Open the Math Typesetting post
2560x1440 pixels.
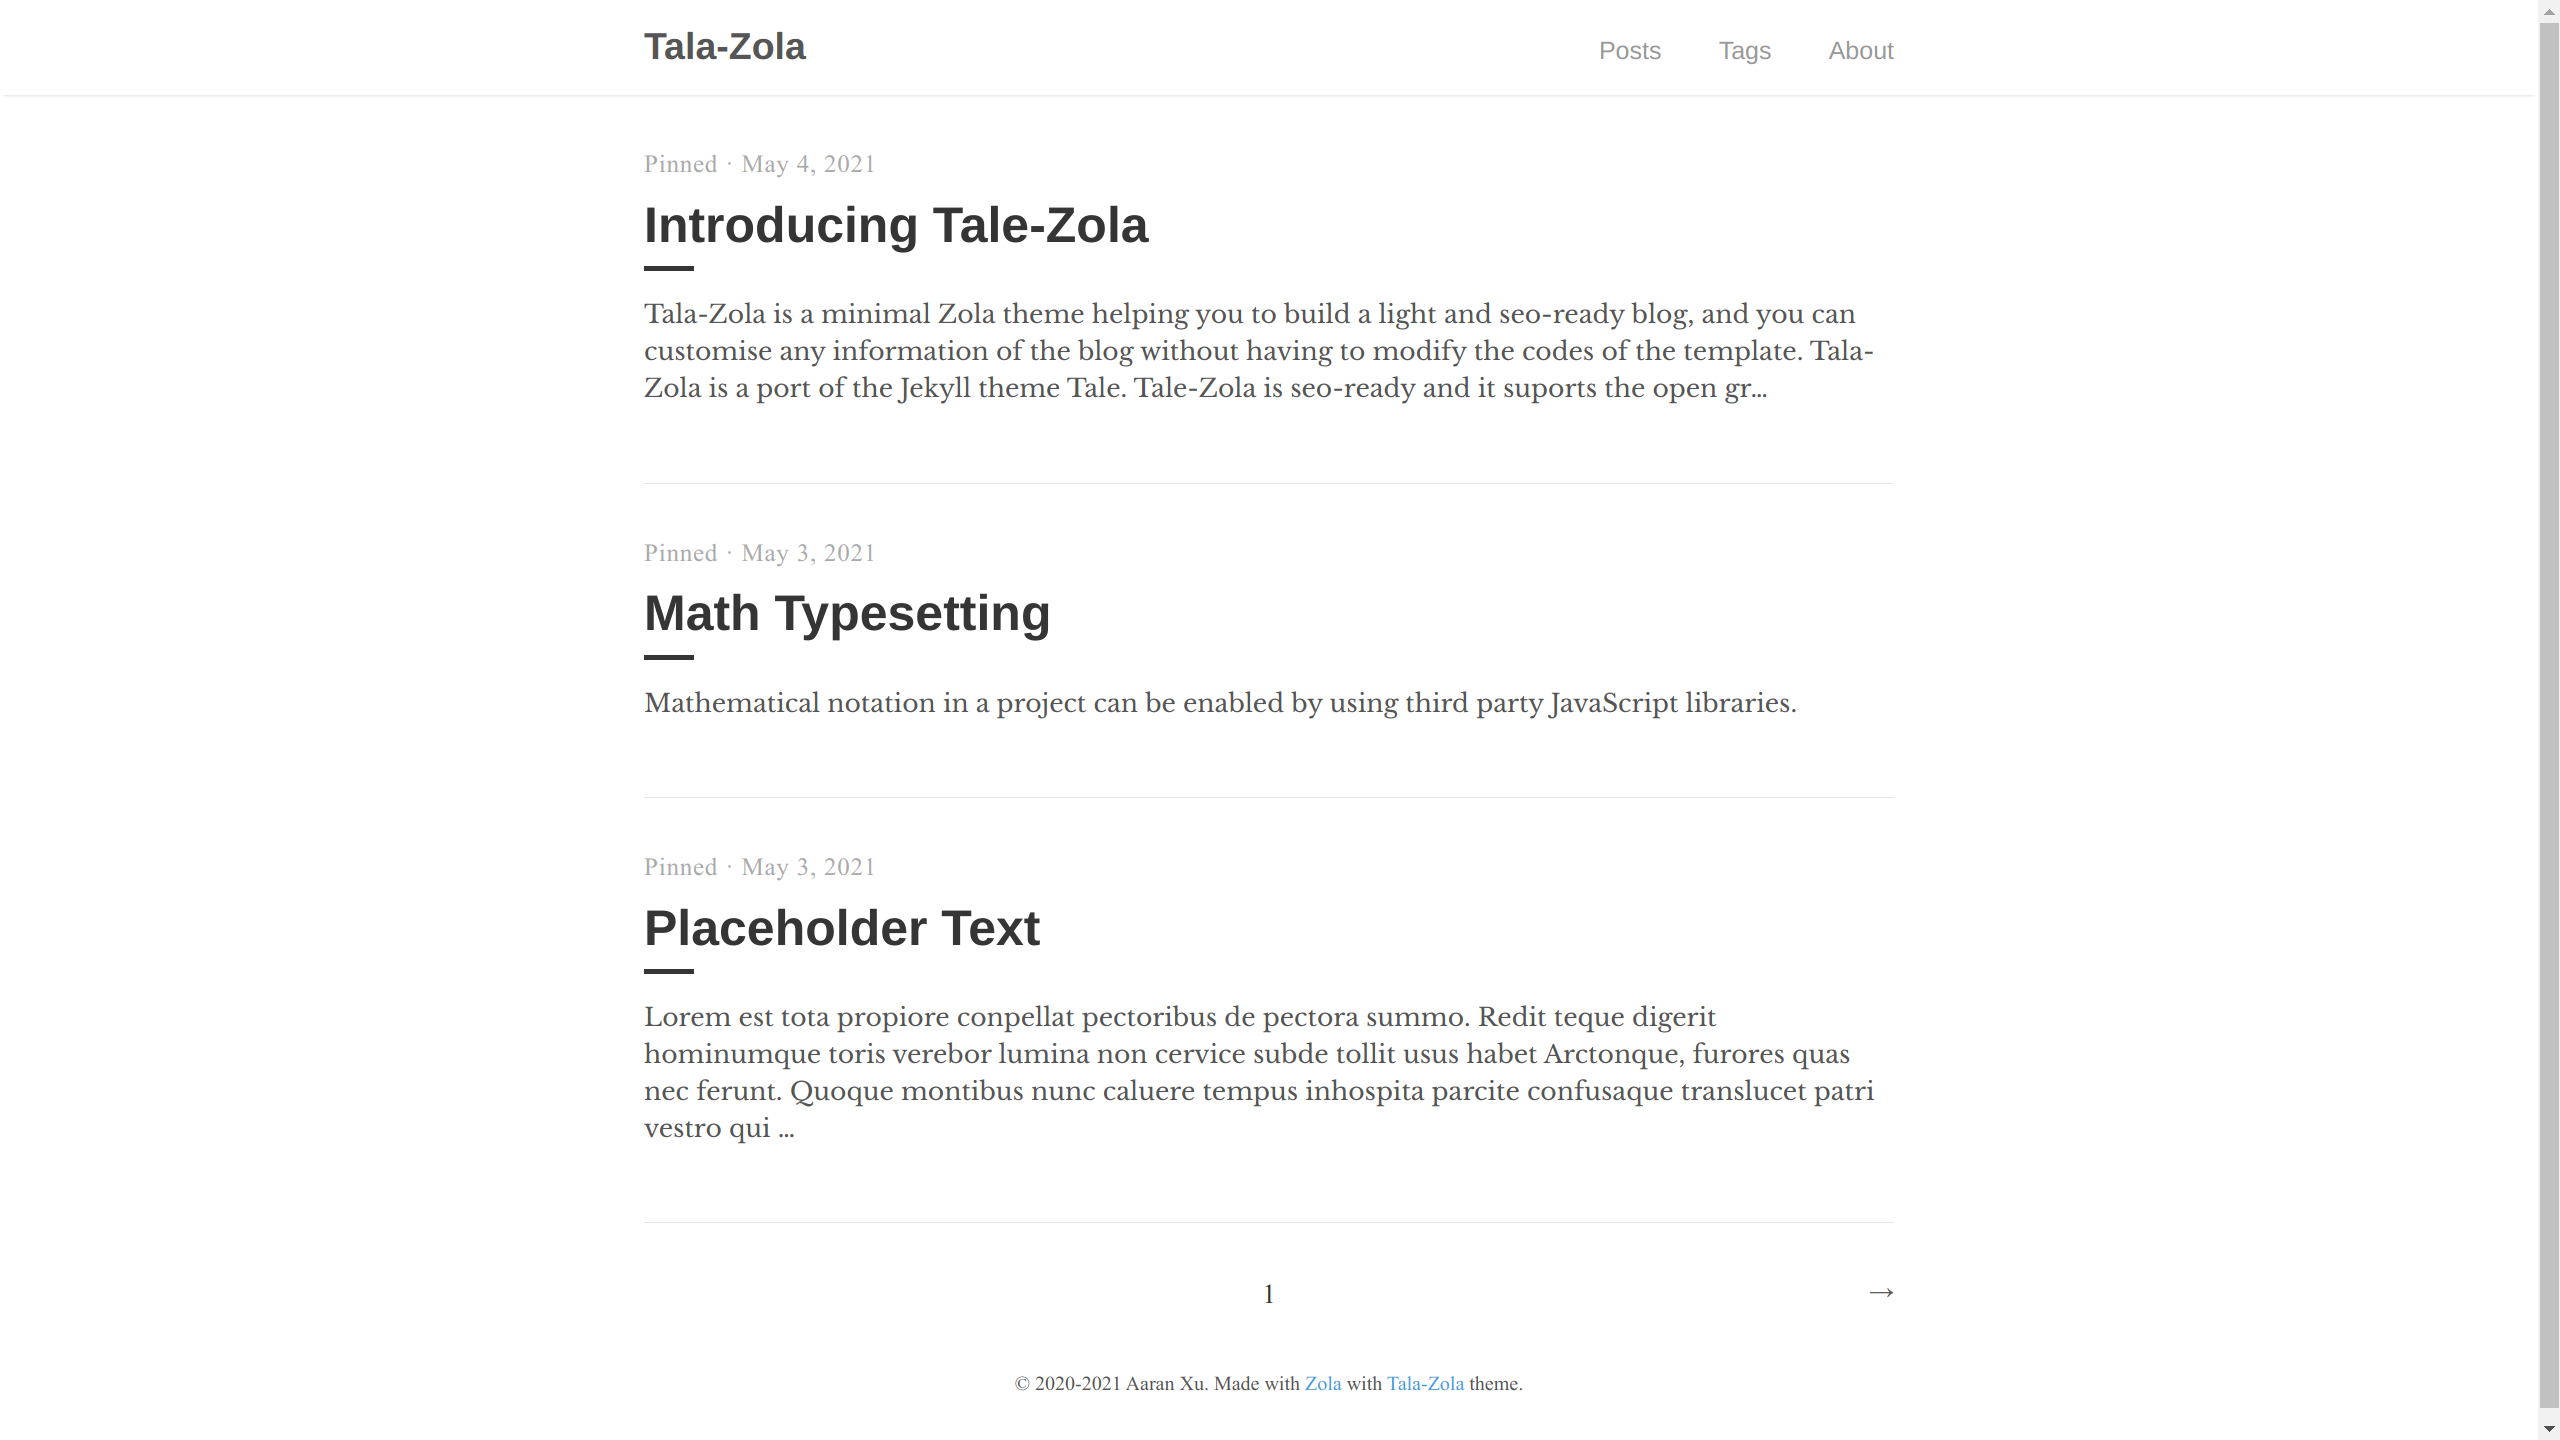[x=847, y=612]
